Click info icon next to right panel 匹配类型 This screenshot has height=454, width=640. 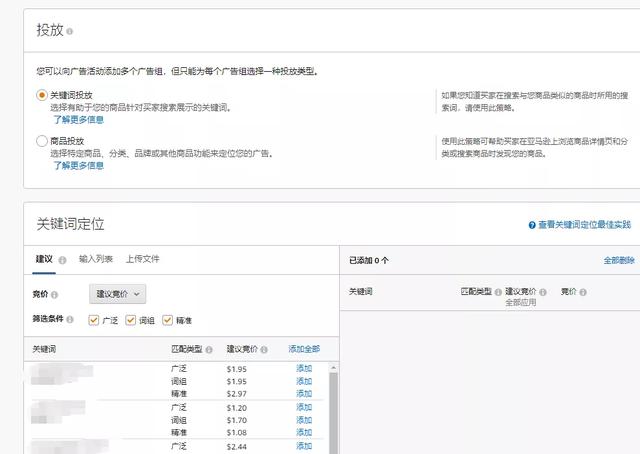point(498,292)
